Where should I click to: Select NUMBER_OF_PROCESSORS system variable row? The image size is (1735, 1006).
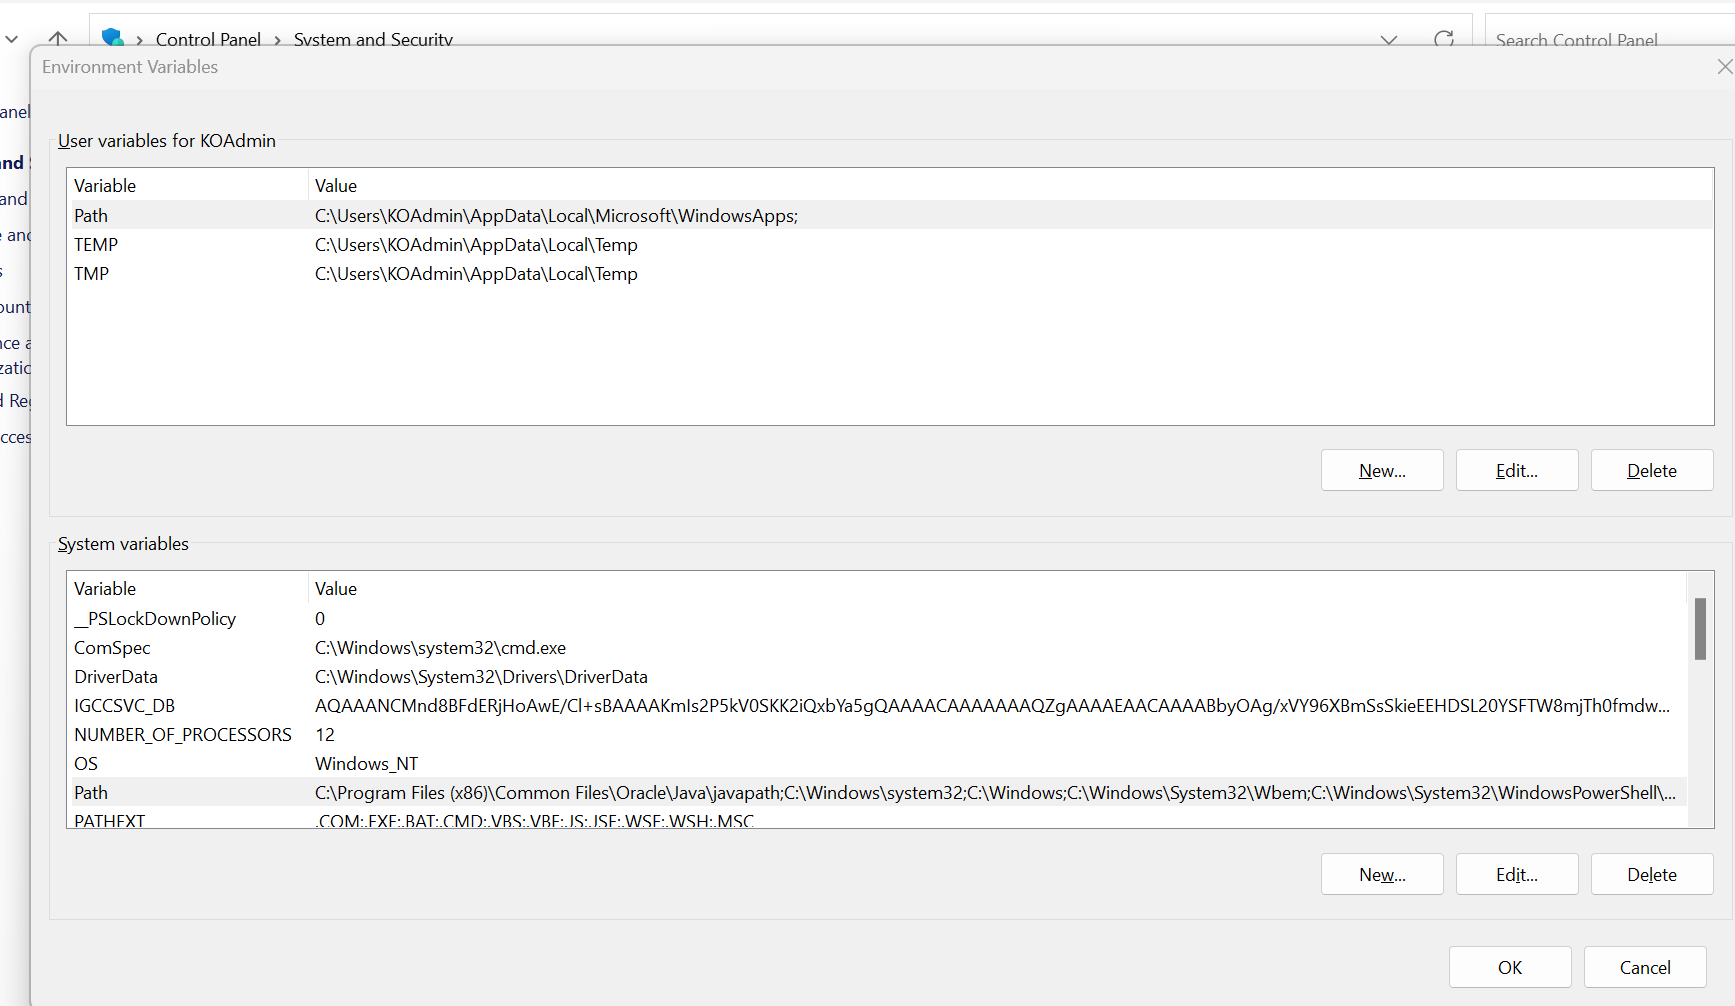pyautogui.click(x=183, y=735)
